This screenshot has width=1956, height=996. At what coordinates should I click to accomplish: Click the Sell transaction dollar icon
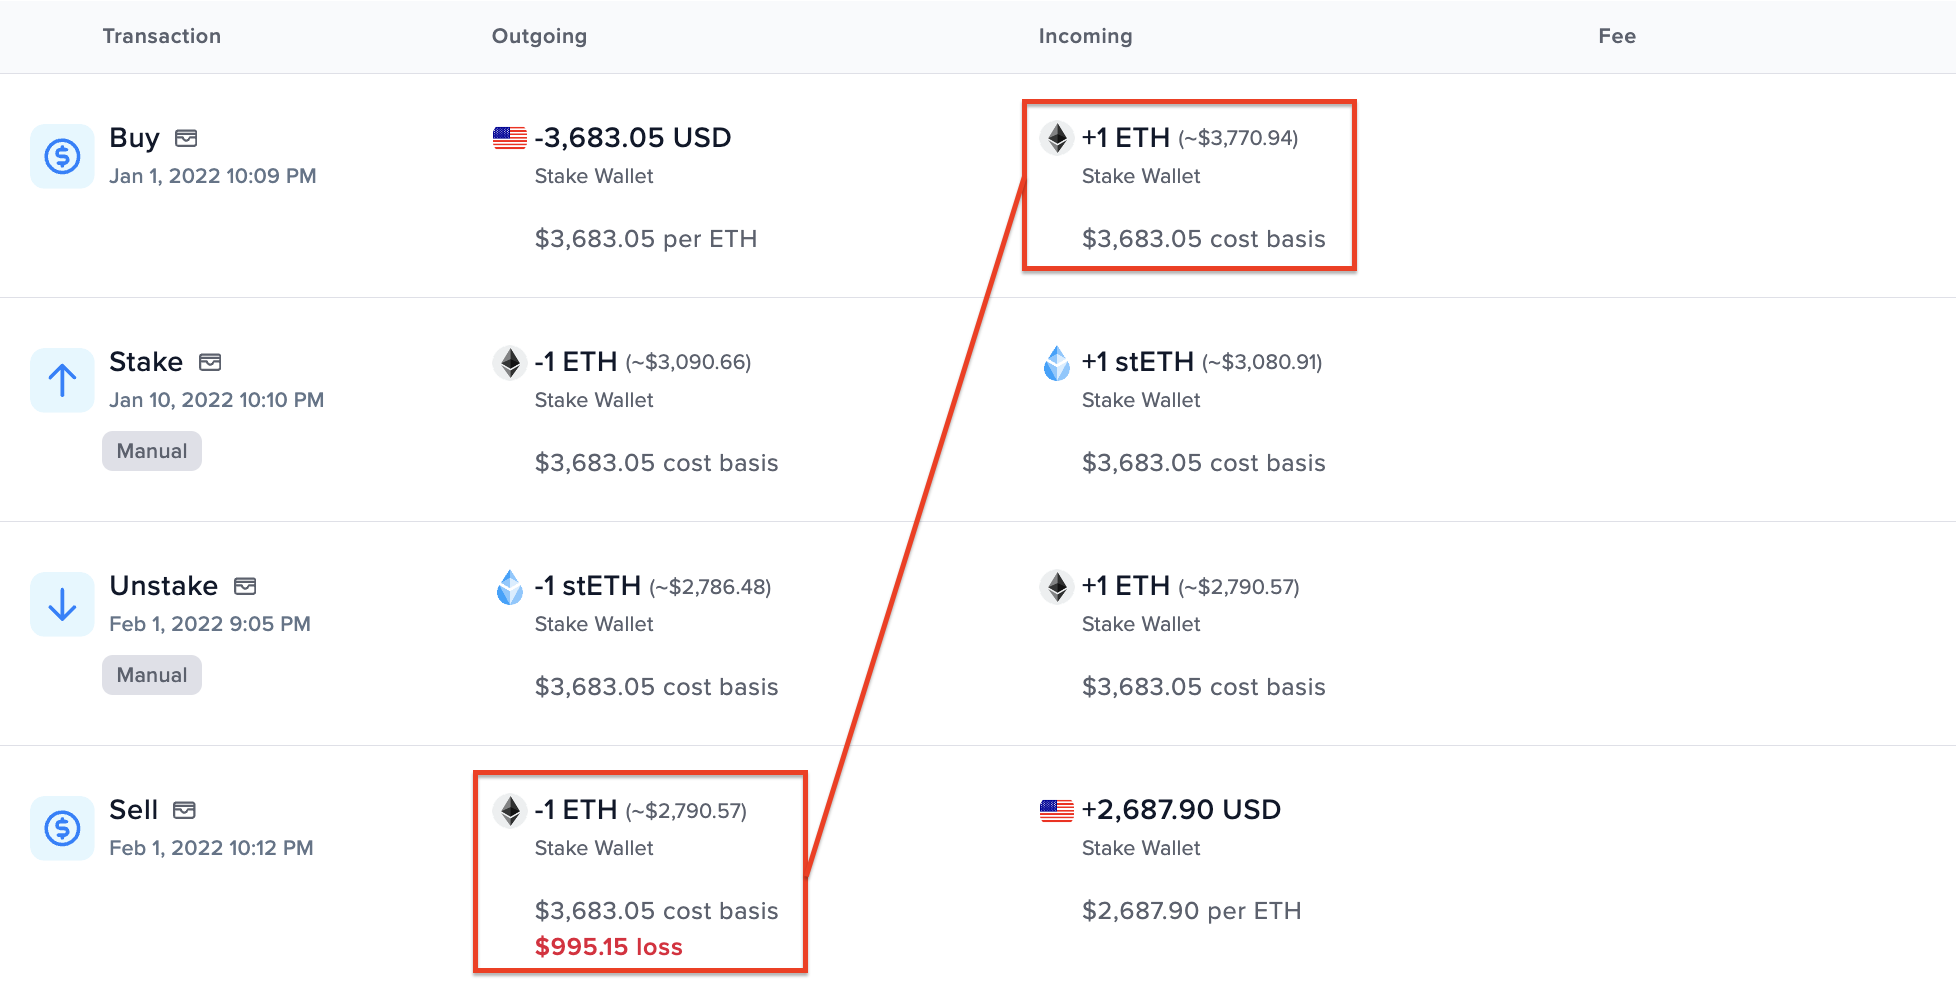62,828
